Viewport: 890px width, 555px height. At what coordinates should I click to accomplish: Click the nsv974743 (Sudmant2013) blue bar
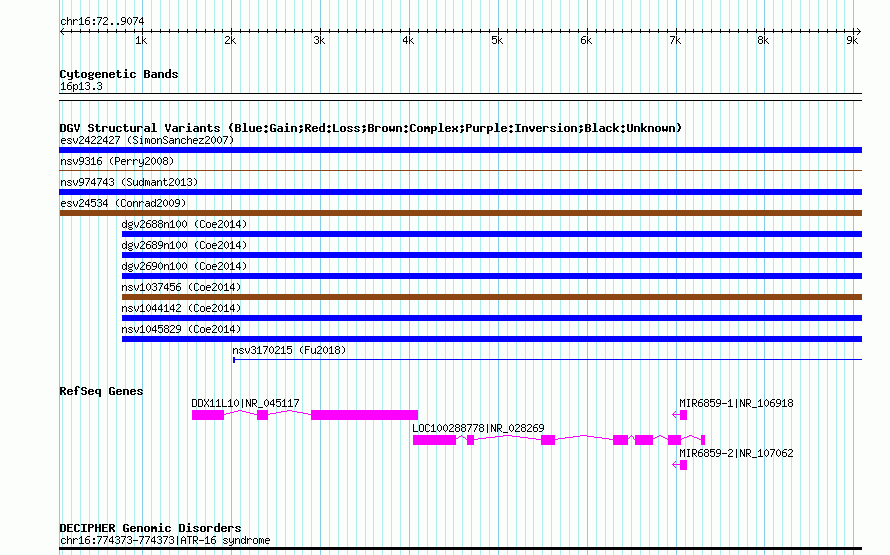(460, 192)
